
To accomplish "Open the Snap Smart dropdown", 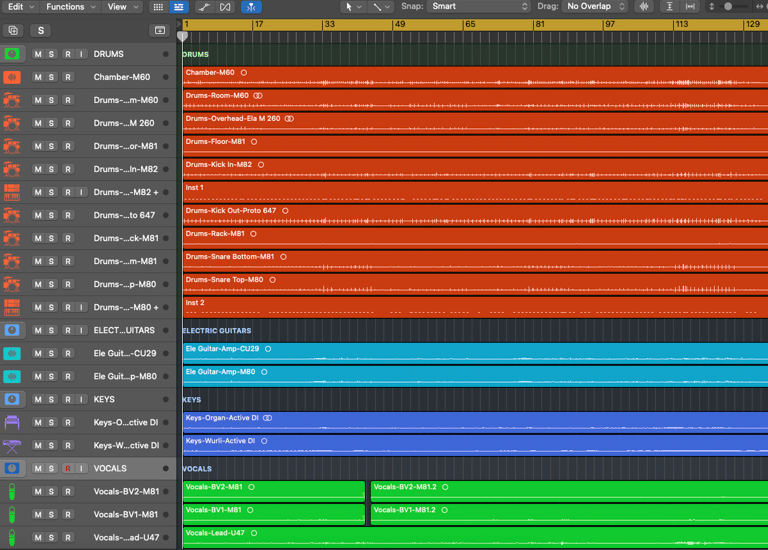I will coord(478,6).
